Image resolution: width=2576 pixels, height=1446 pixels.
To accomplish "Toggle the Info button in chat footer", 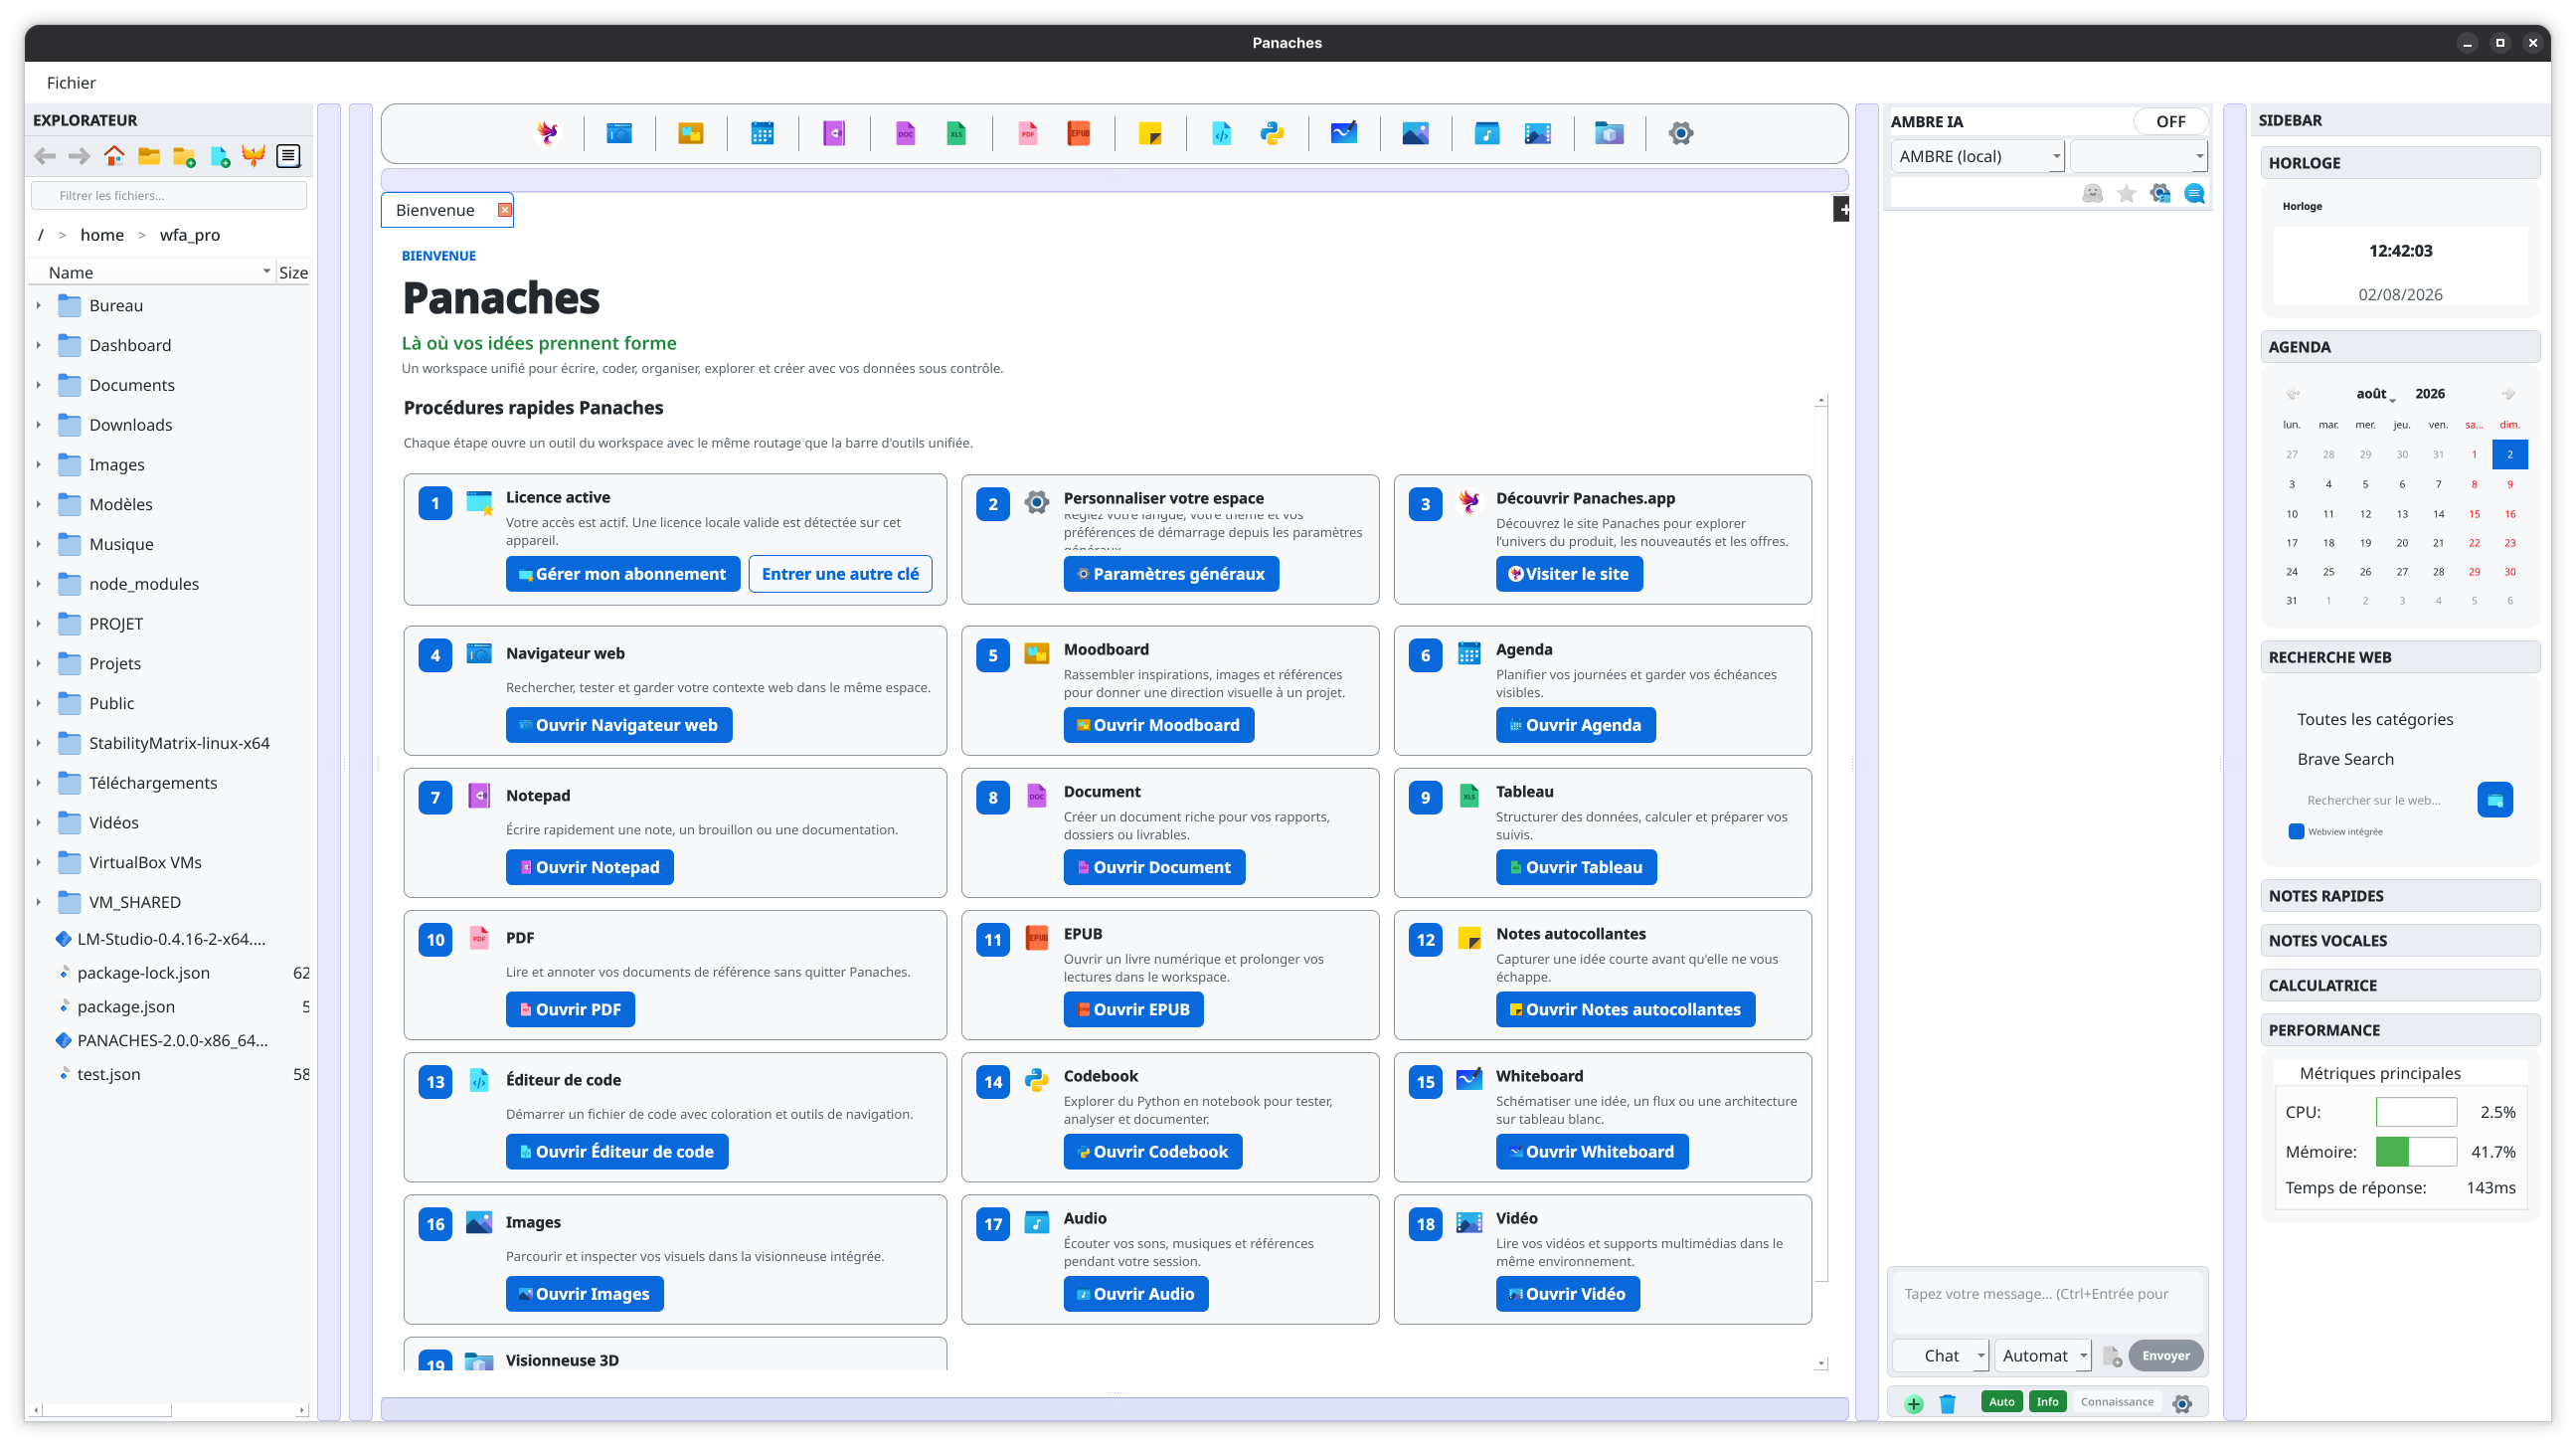I will click(x=2048, y=1402).
